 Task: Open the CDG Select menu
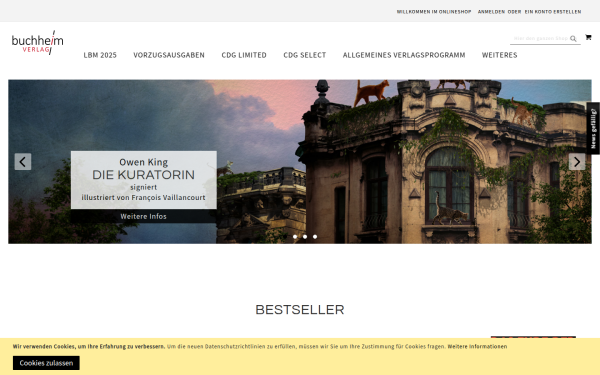click(x=305, y=55)
